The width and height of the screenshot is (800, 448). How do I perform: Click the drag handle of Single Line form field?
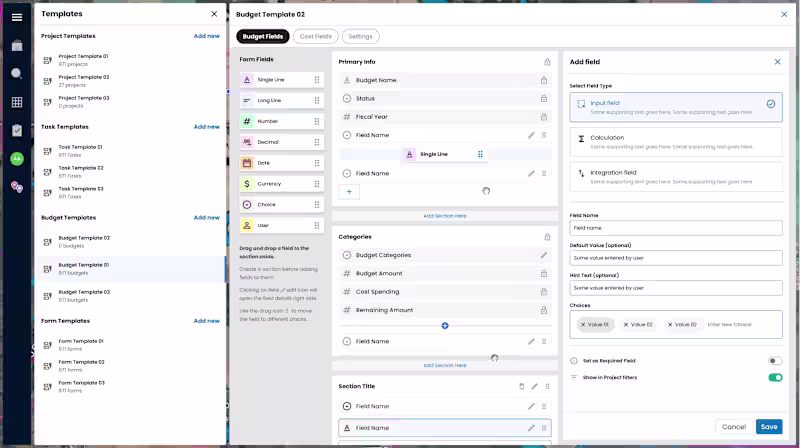click(x=317, y=80)
